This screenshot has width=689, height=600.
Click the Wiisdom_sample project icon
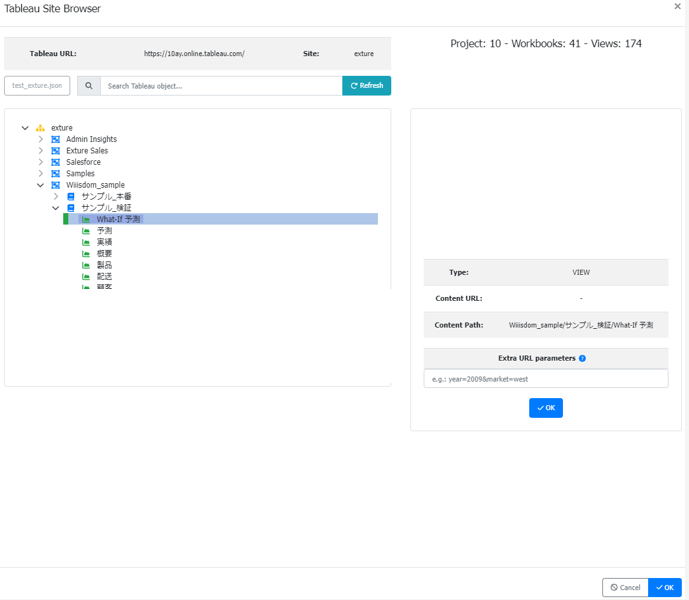(55, 185)
